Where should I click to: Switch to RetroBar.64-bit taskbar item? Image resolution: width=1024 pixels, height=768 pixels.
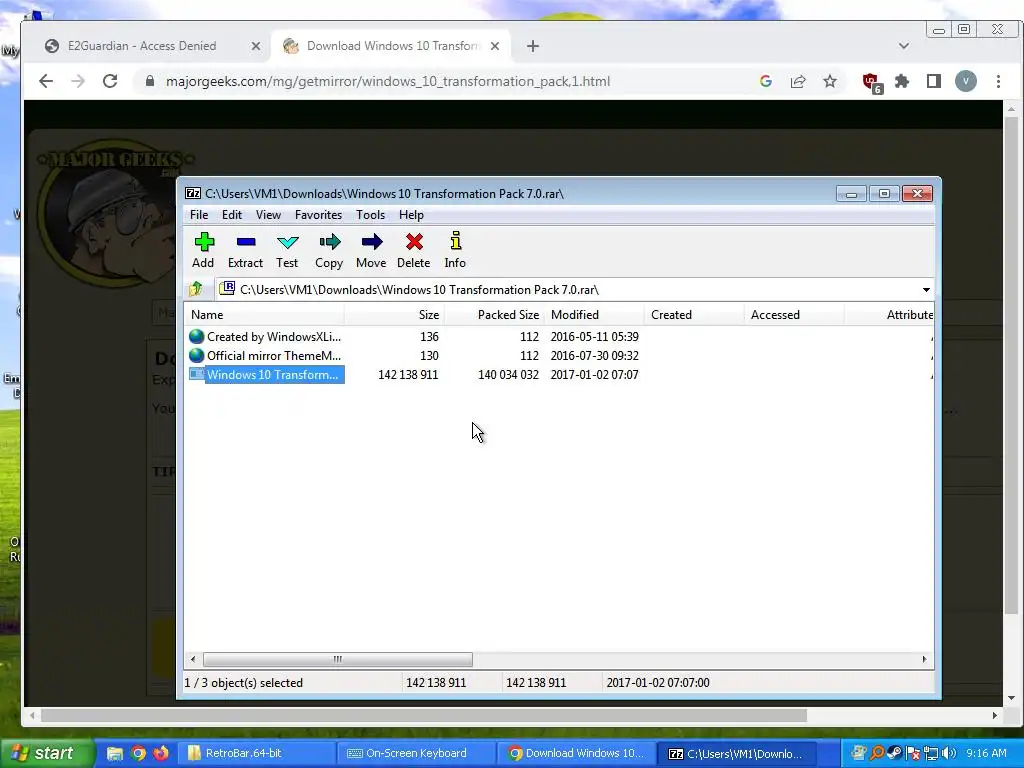[257, 754]
